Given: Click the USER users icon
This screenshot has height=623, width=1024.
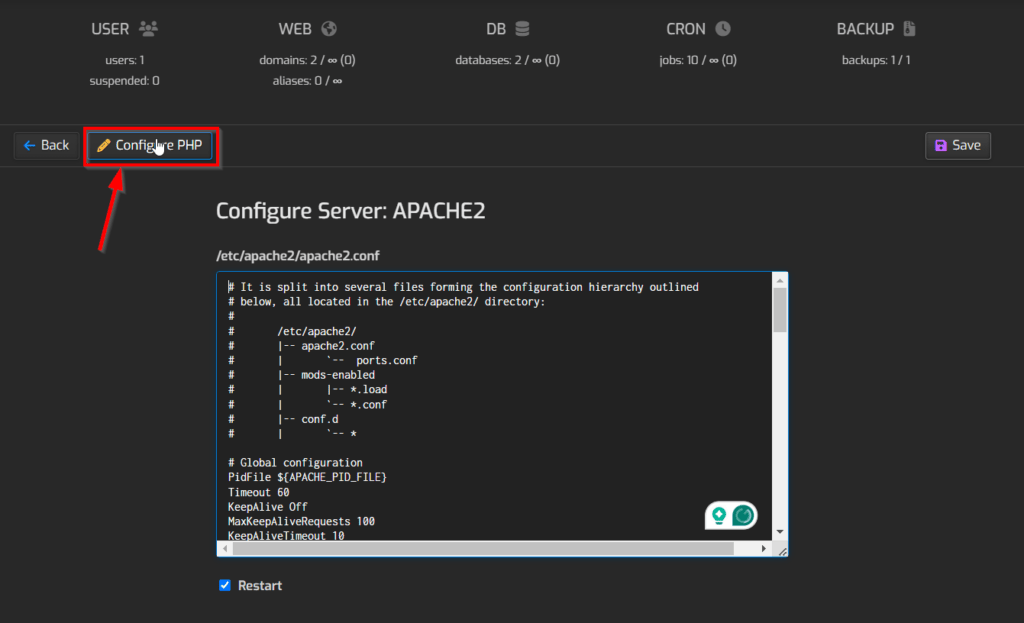Looking at the screenshot, I should point(150,28).
